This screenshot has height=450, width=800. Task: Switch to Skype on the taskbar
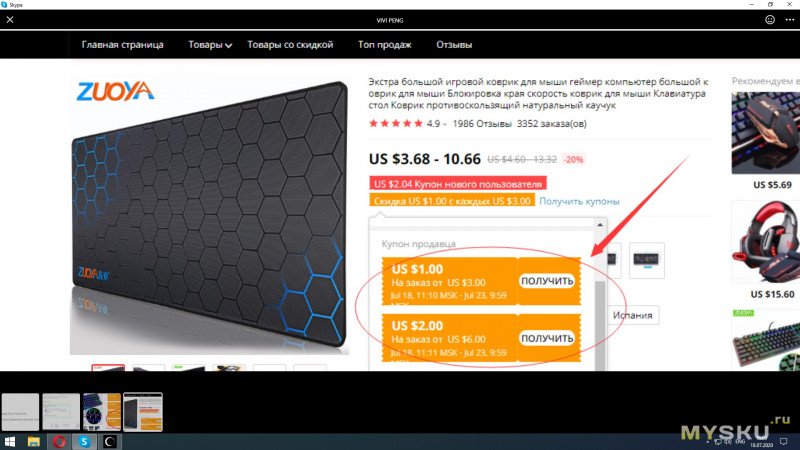tap(84, 441)
